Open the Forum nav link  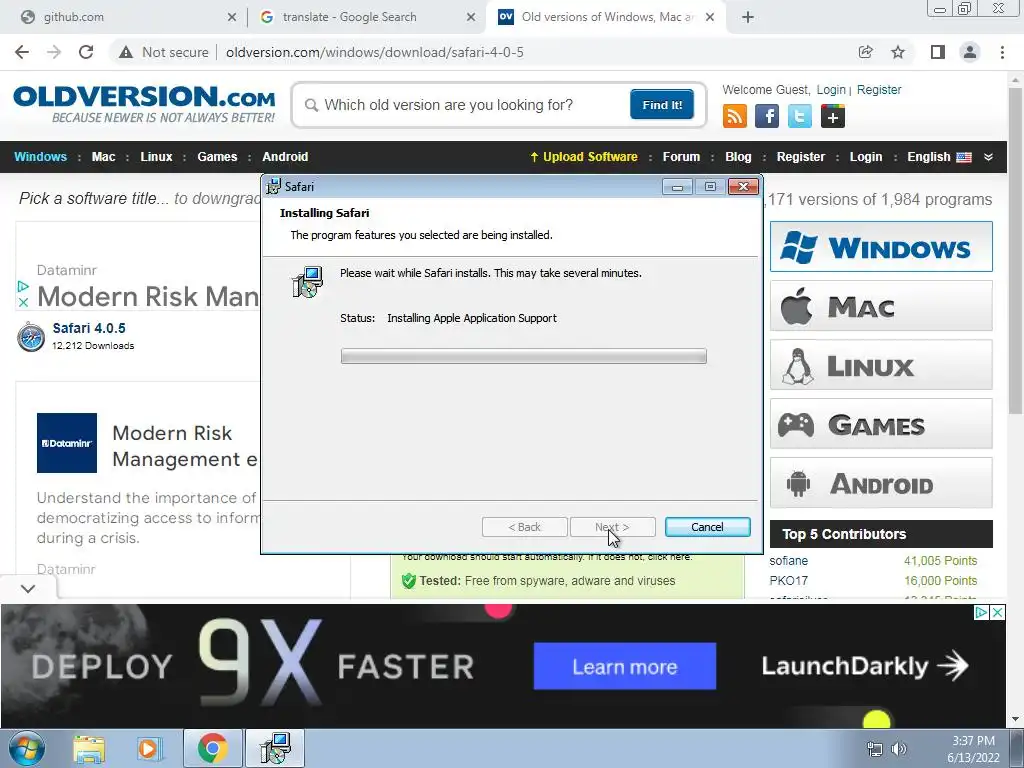pos(681,157)
